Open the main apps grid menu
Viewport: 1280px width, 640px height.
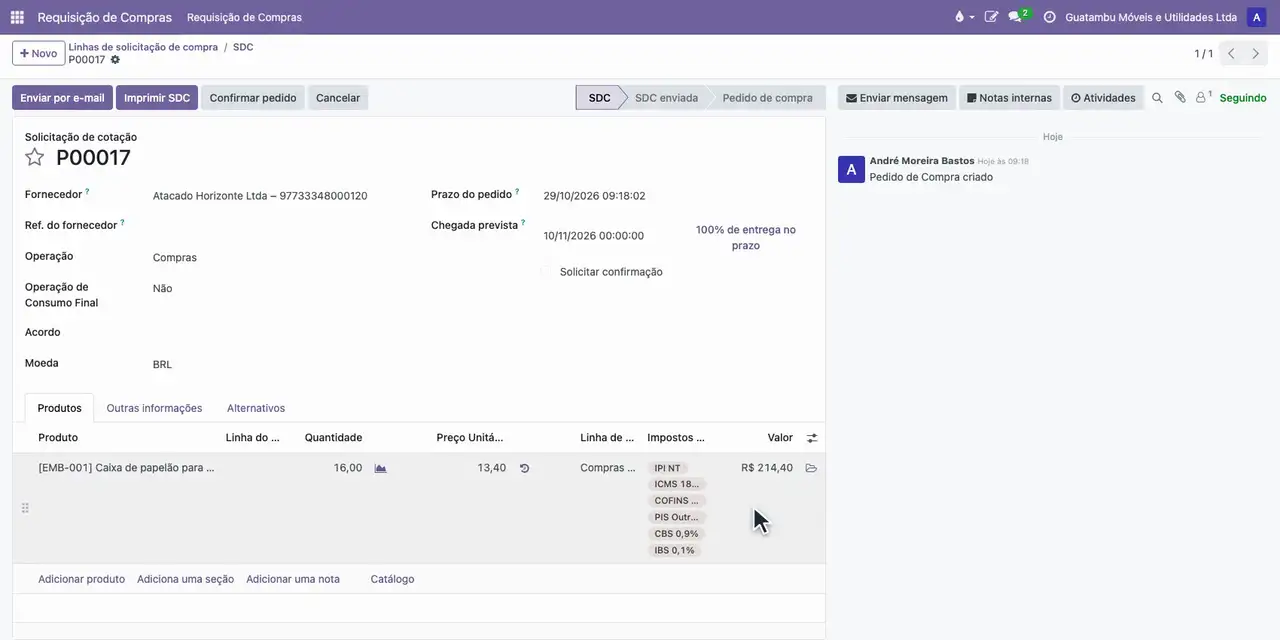[17, 17]
